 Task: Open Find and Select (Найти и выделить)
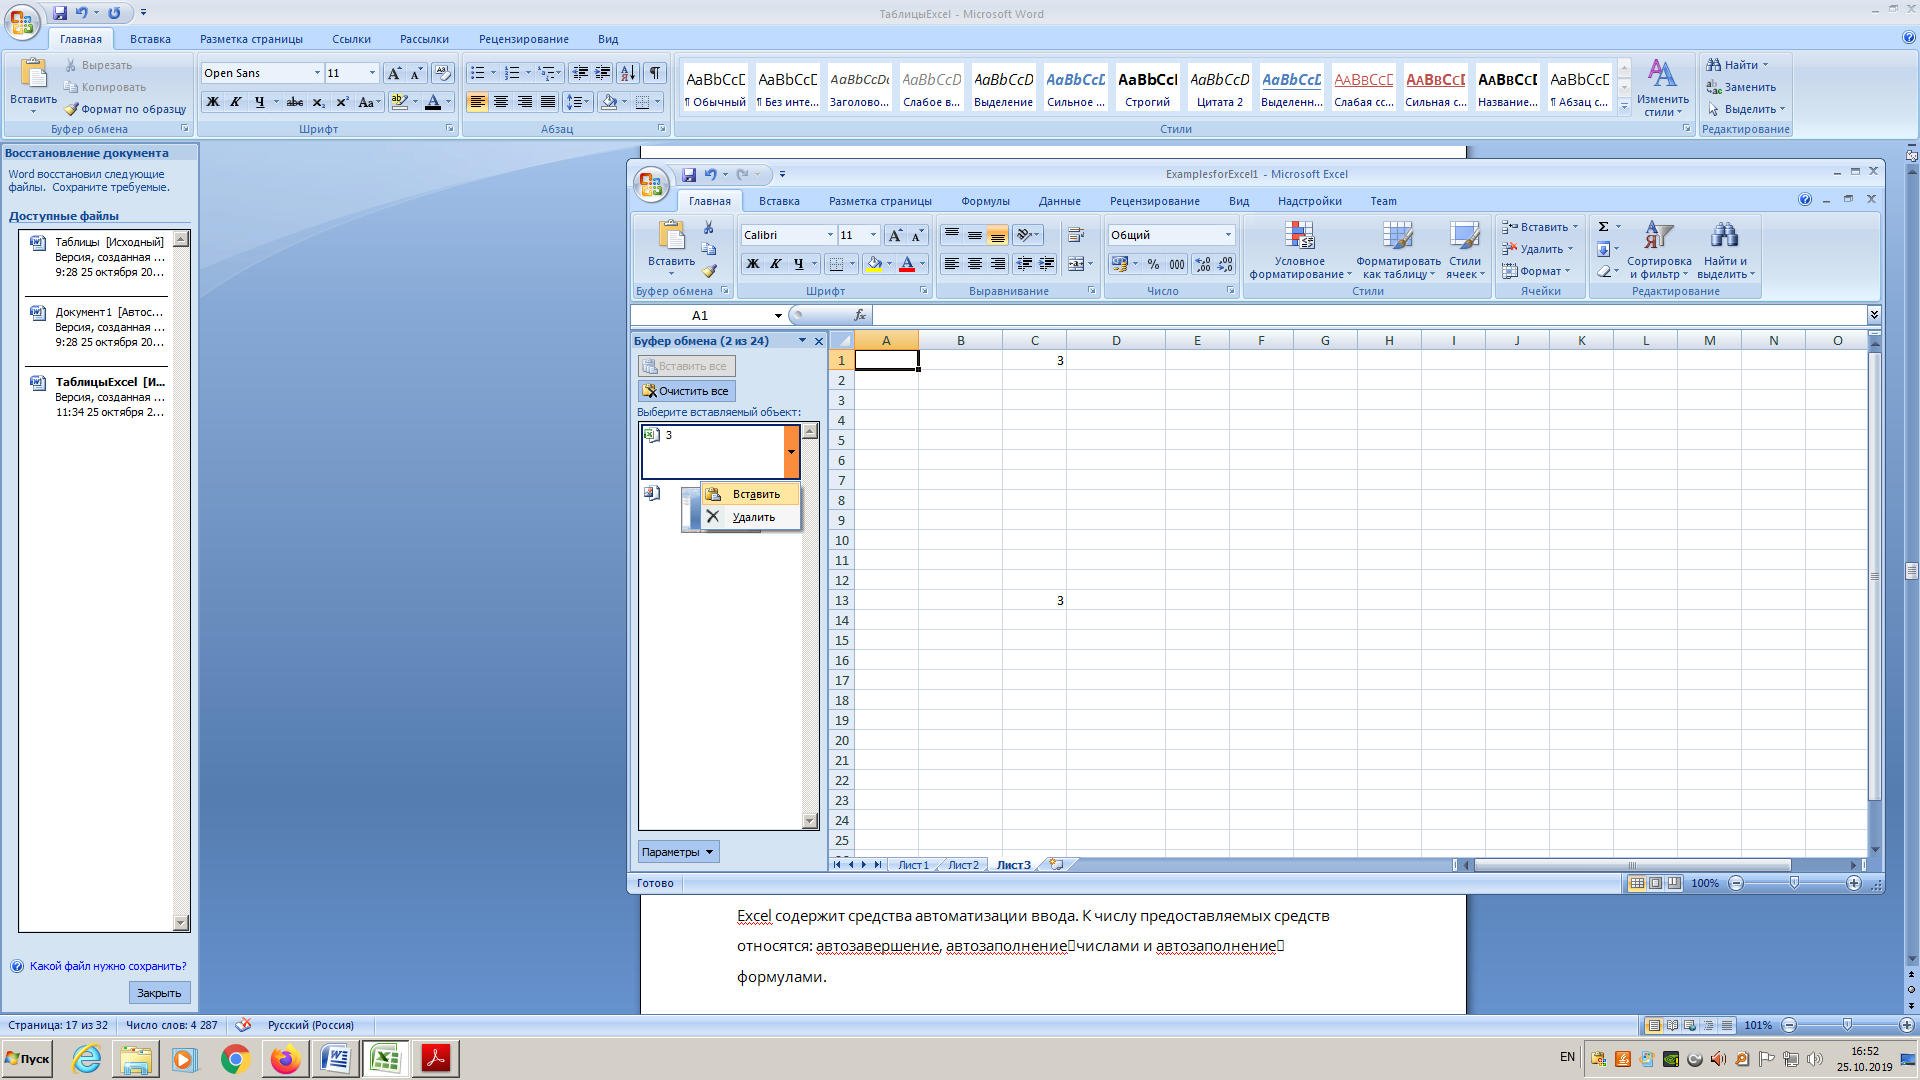[1725, 250]
